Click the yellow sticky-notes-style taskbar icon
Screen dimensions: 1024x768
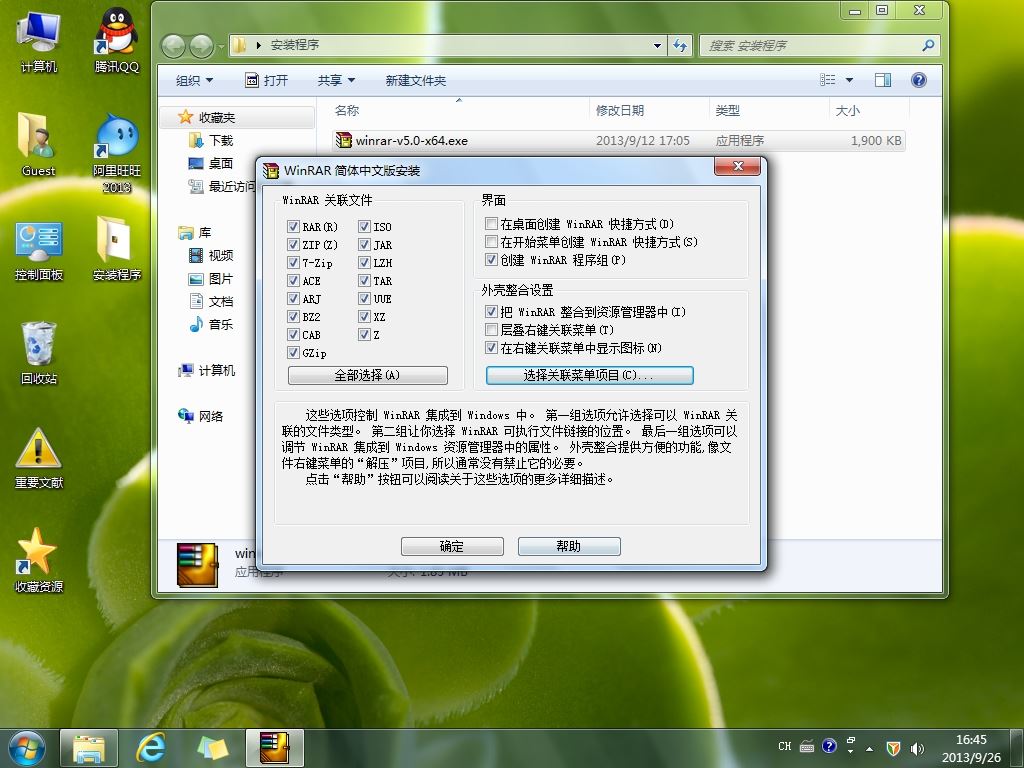coord(213,748)
